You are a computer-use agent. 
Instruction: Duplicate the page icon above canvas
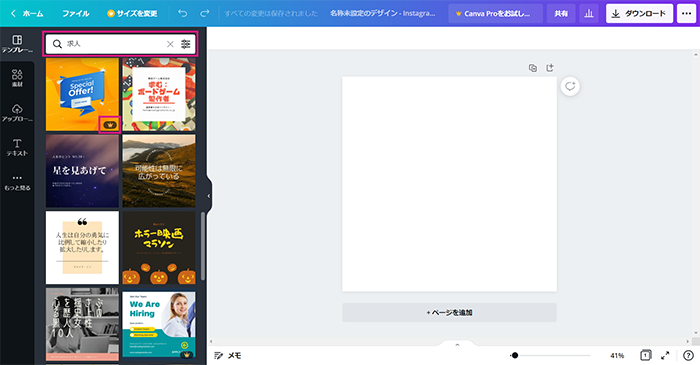[533, 68]
